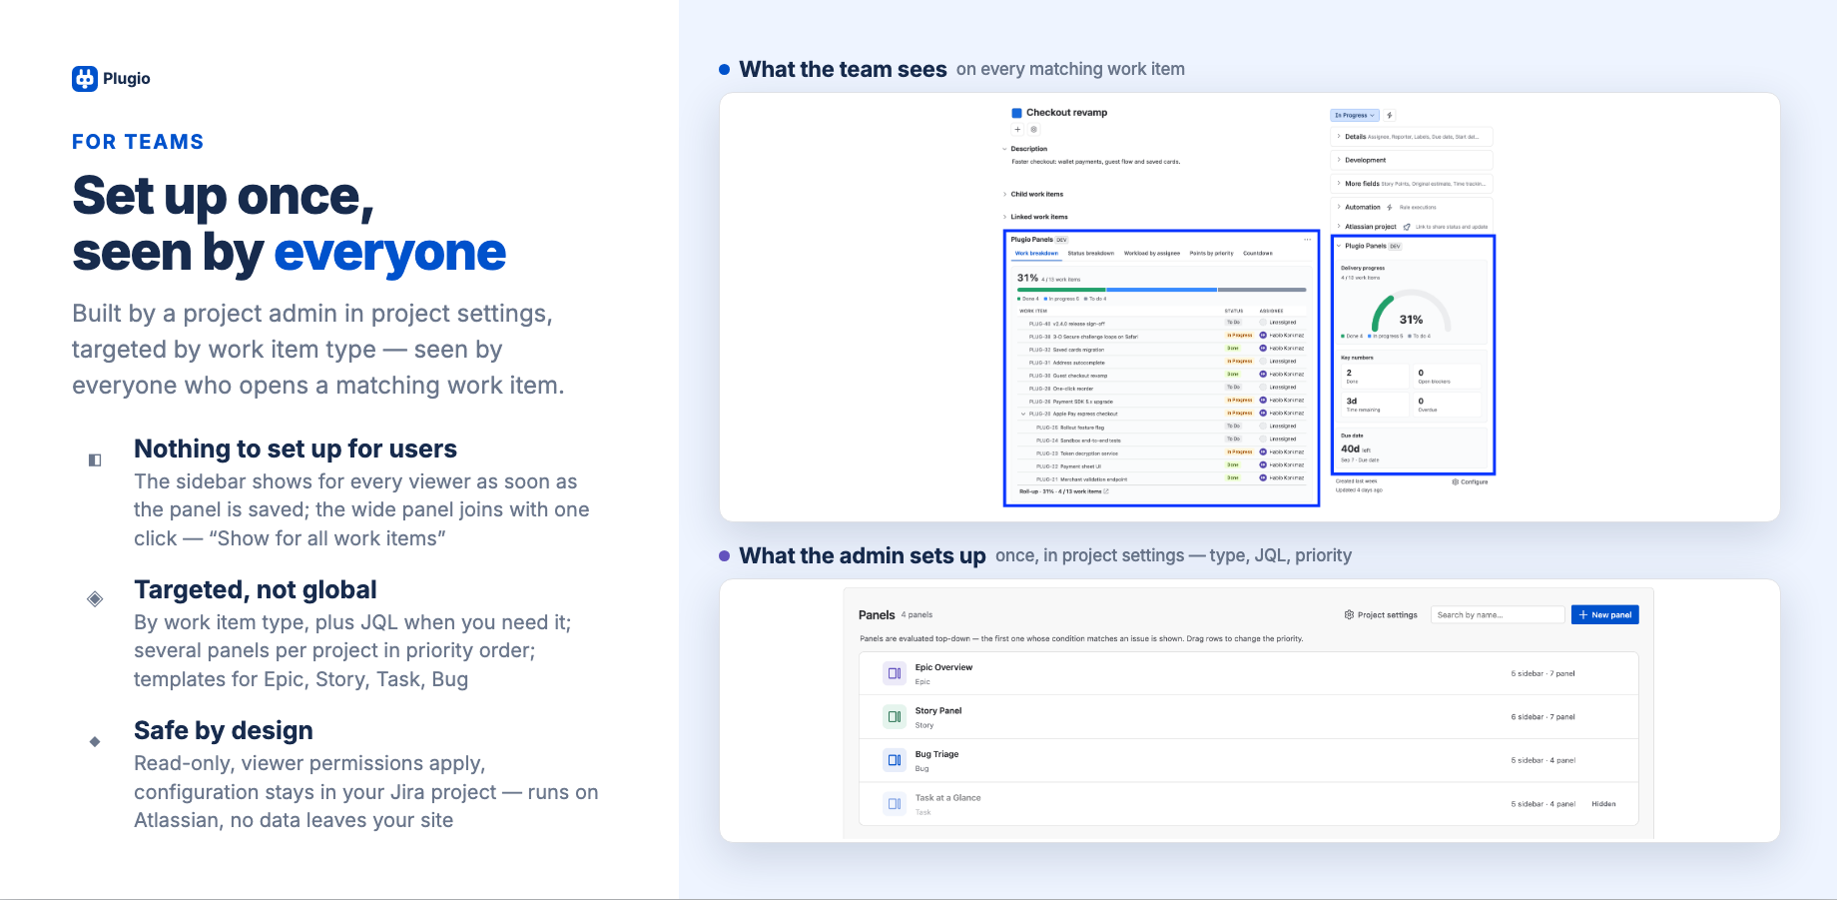Click the 4 panels count label
The height and width of the screenshot is (900, 1837).
pos(916,615)
